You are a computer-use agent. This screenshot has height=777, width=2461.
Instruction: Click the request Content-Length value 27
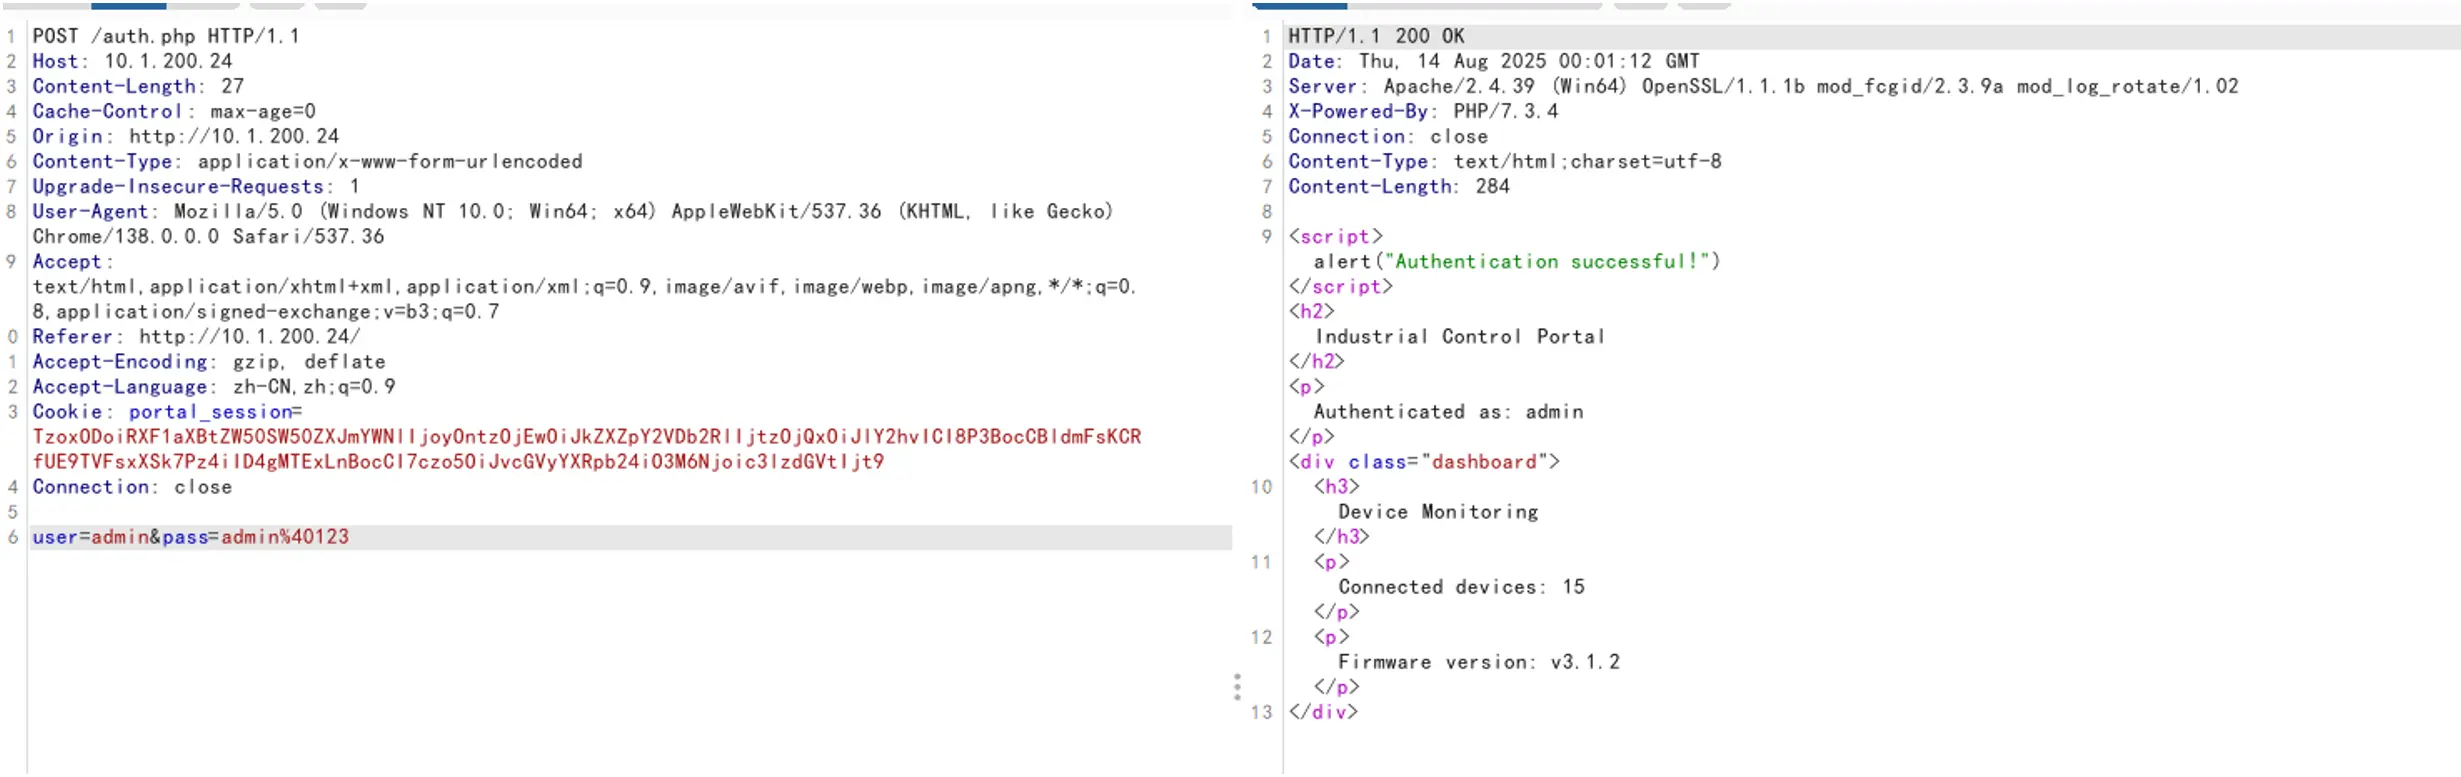(x=232, y=86)
